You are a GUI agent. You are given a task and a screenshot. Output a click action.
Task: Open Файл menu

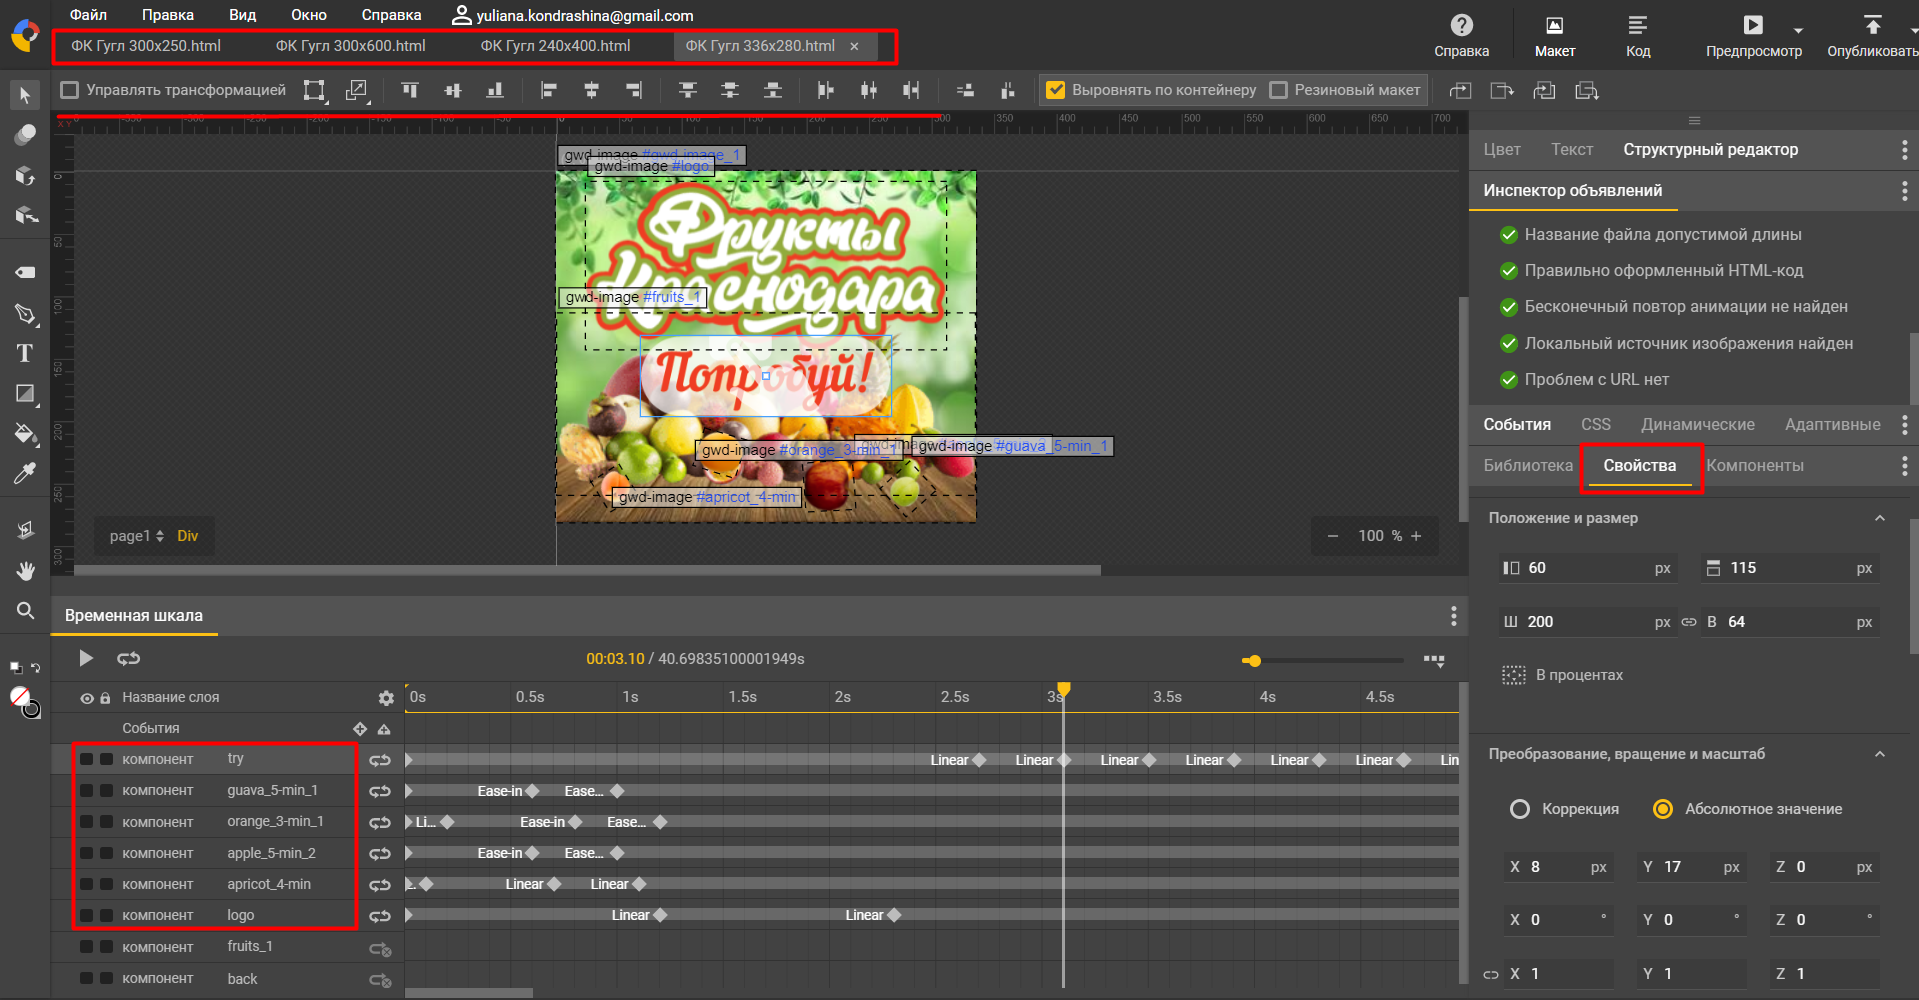point(88,15)
